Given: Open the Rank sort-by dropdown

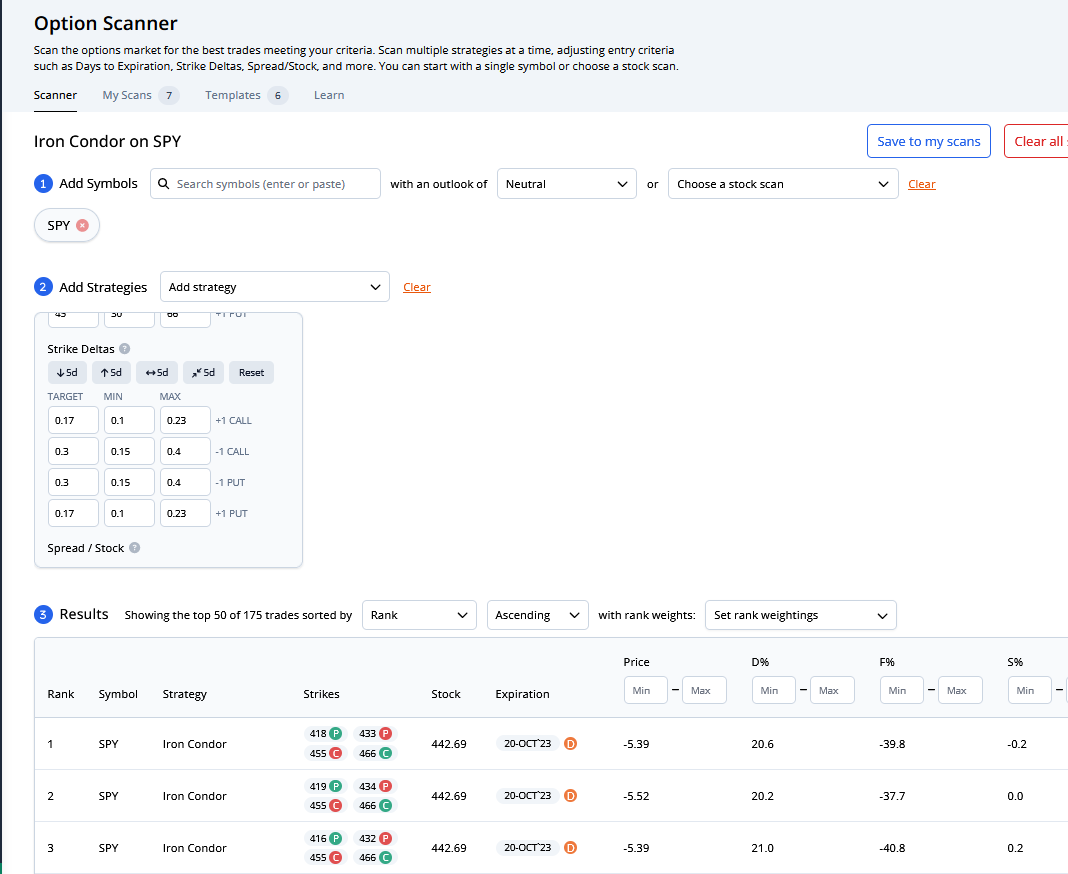Looking at the screenshot, I should tap(418, 615).
